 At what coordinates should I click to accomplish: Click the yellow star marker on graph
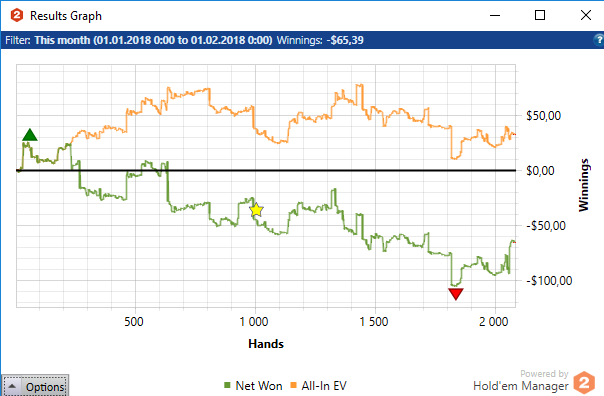[x=256, y=210]
